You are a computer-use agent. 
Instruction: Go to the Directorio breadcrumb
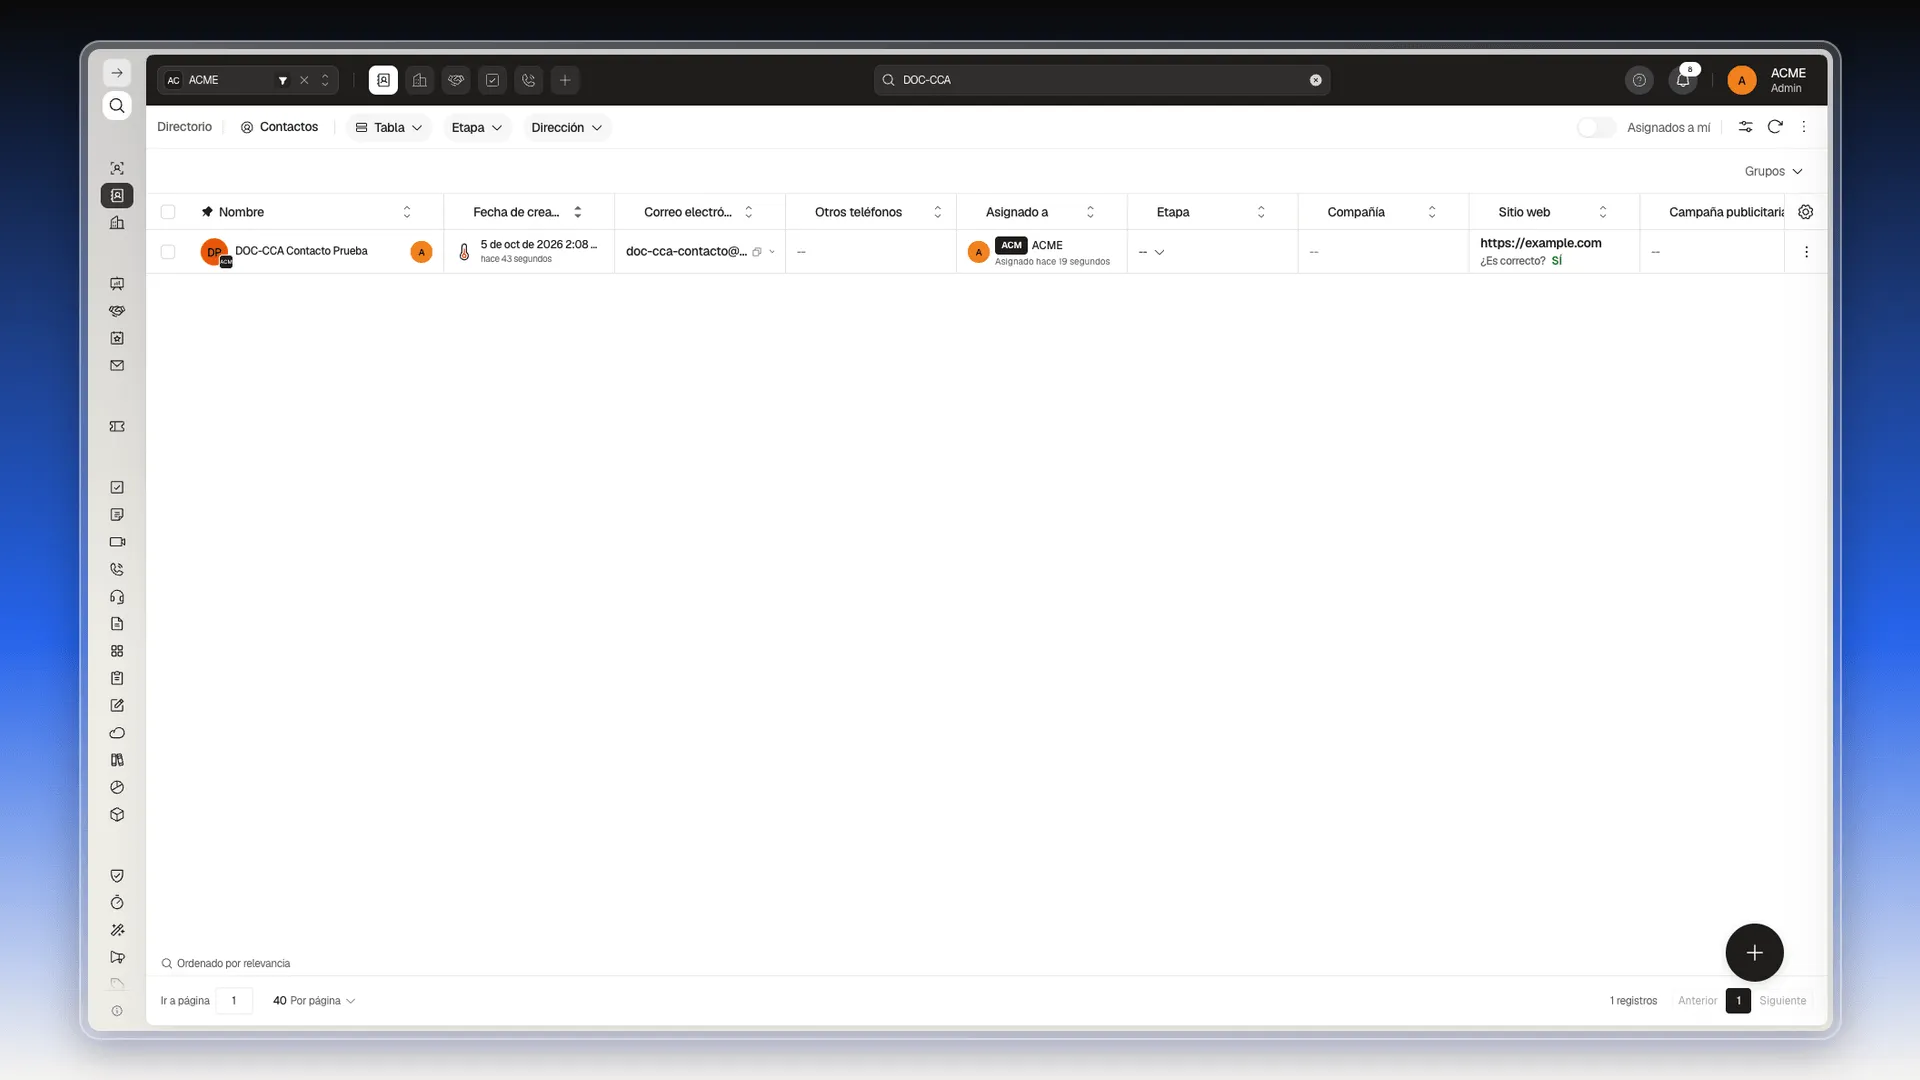[x=184, y=127]
